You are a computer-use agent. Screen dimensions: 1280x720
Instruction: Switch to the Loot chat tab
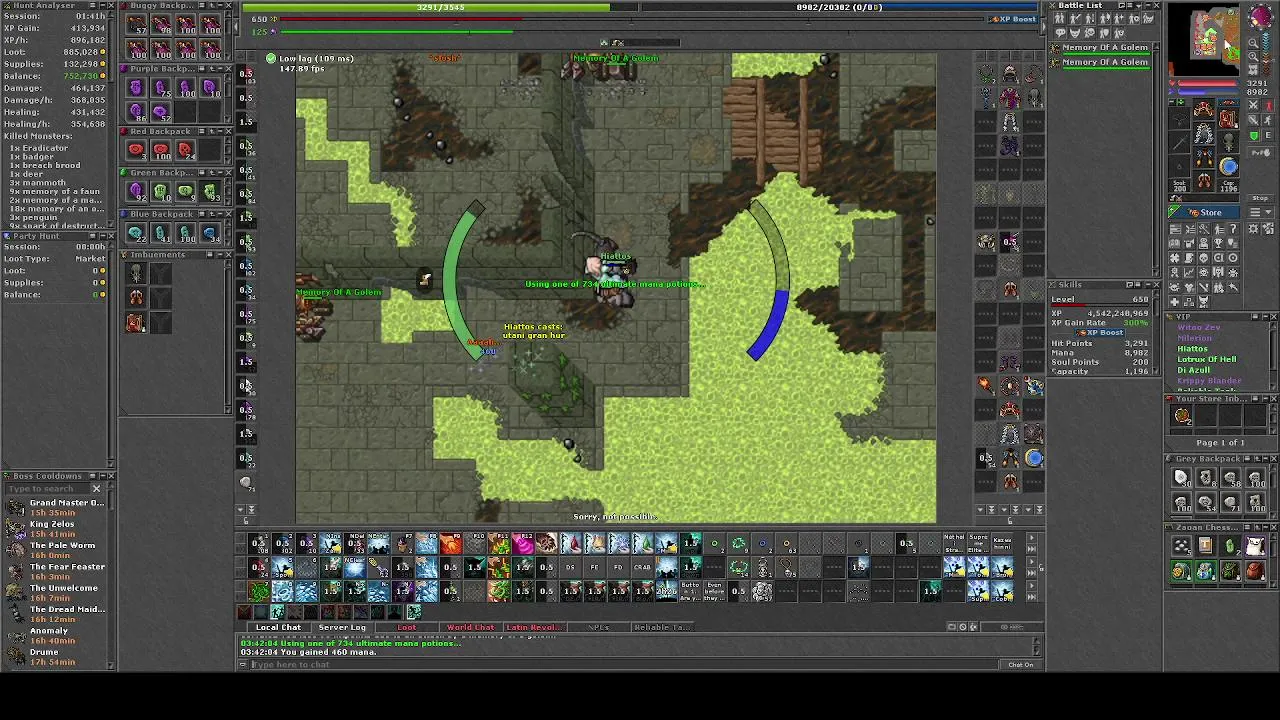tap(407, 627)
